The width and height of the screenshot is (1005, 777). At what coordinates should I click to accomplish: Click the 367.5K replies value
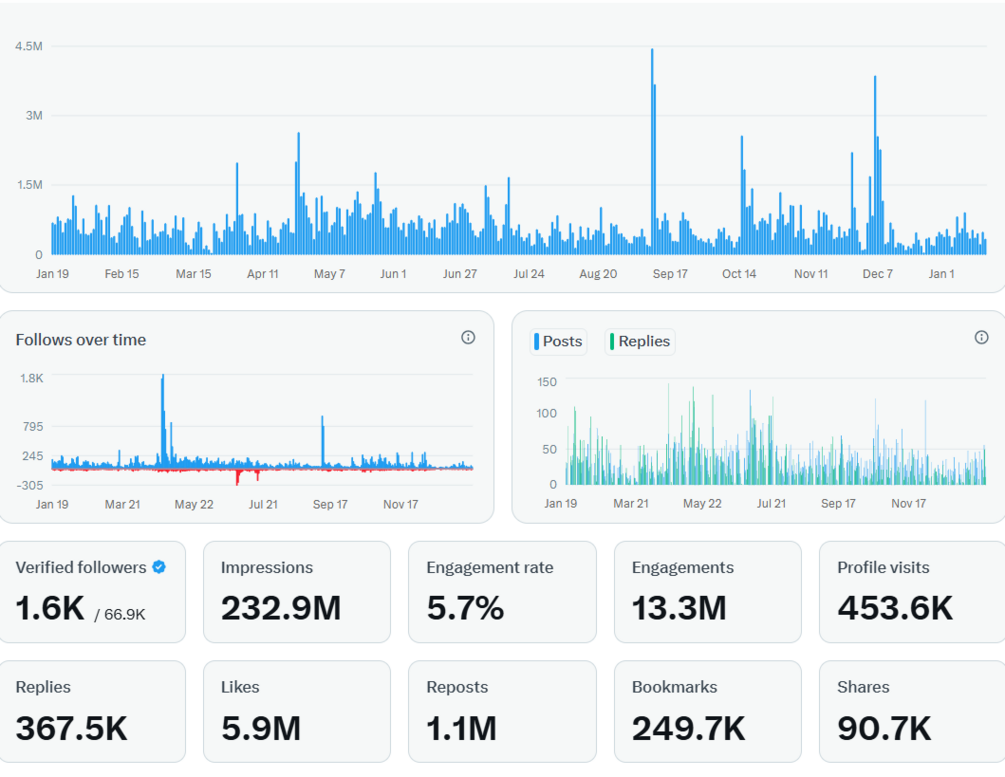point(71,728)
